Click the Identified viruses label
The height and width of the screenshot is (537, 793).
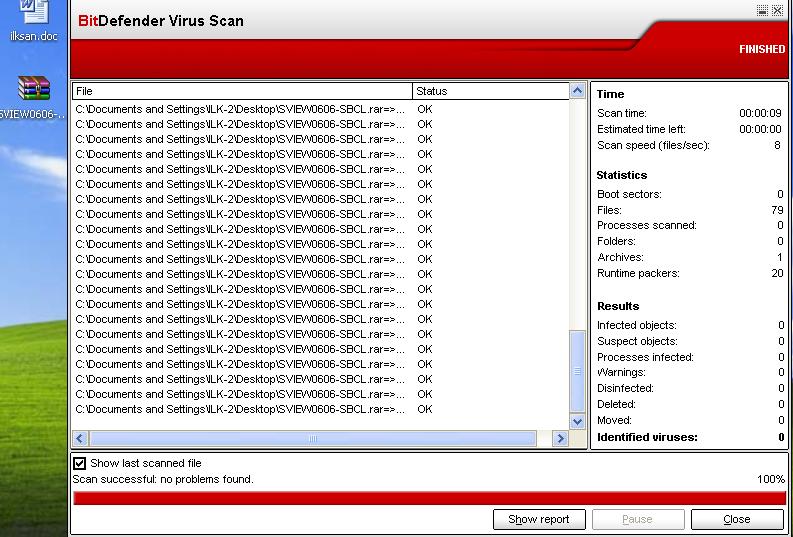[x=647, y=437]
